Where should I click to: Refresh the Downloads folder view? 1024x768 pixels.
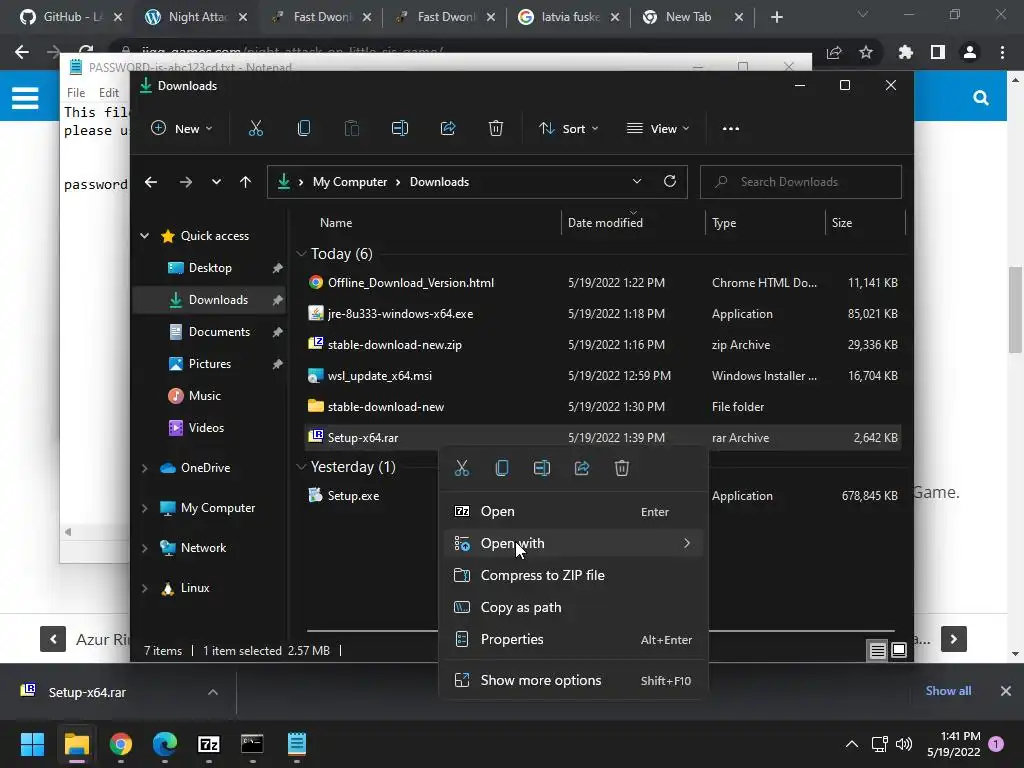(669, 182)
